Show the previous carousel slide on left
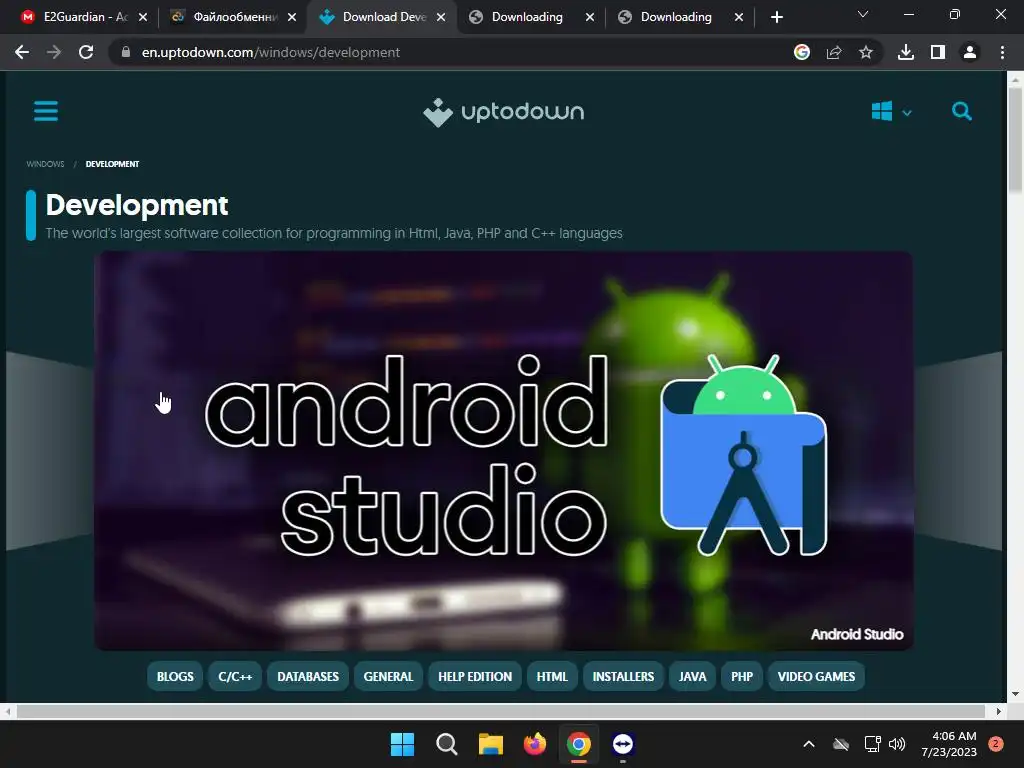The width and height of the screenshot is (1024, 768). [50, 451]
